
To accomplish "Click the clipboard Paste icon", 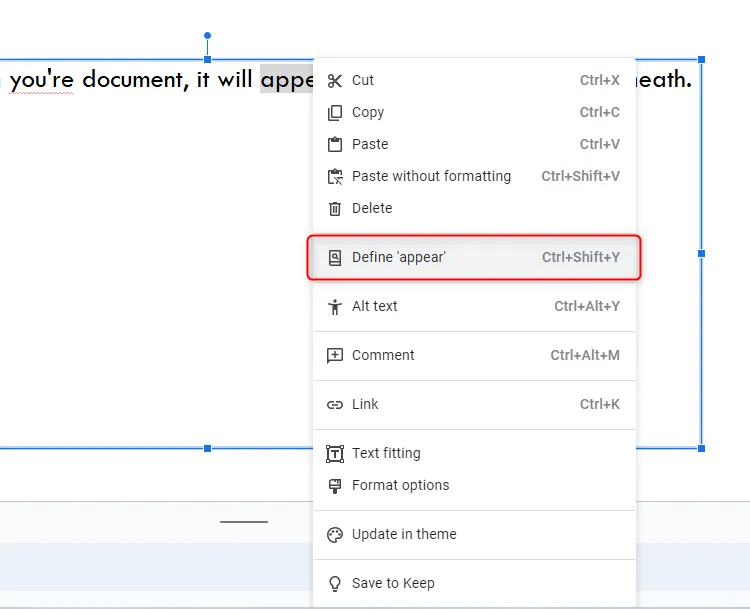I will (x=335, y=144).
